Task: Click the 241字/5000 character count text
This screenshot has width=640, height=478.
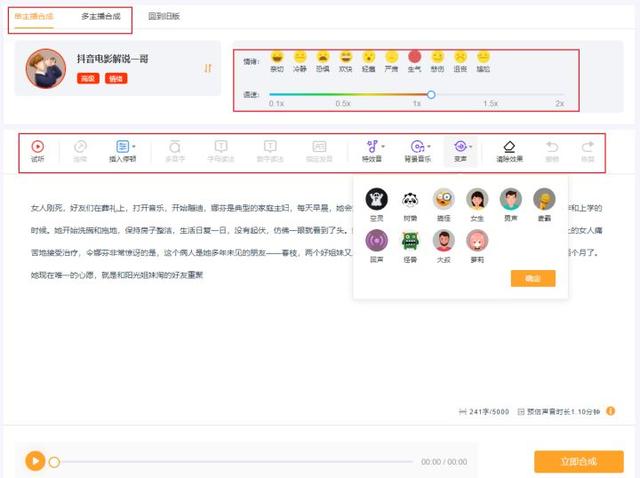Action: (x=489, y=412)
